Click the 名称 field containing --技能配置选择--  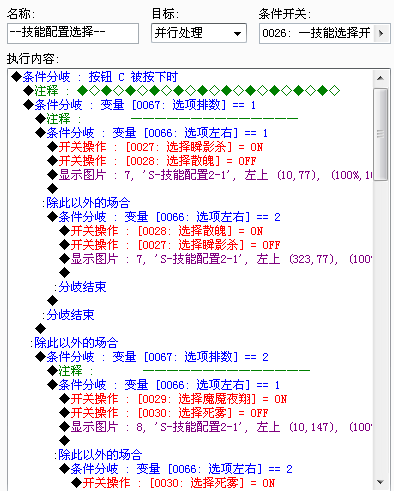[x=73, y=33]
